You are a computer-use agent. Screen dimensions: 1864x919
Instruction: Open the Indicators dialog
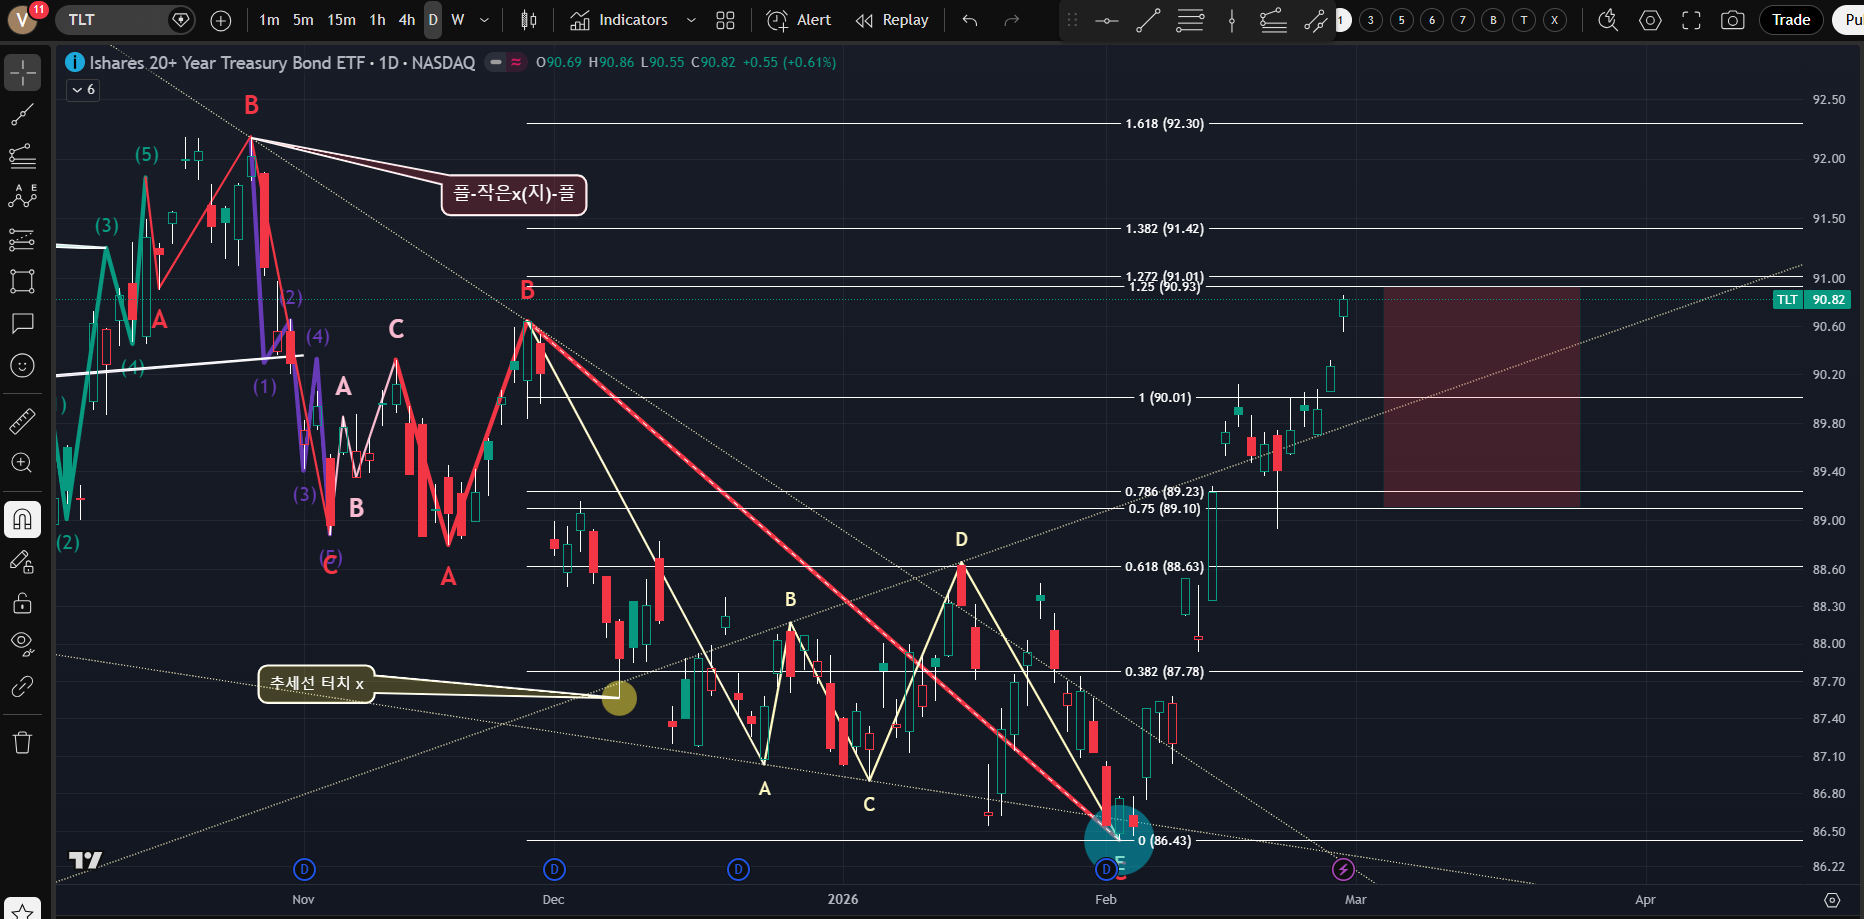pyautogui.click(x=619, y=20)
